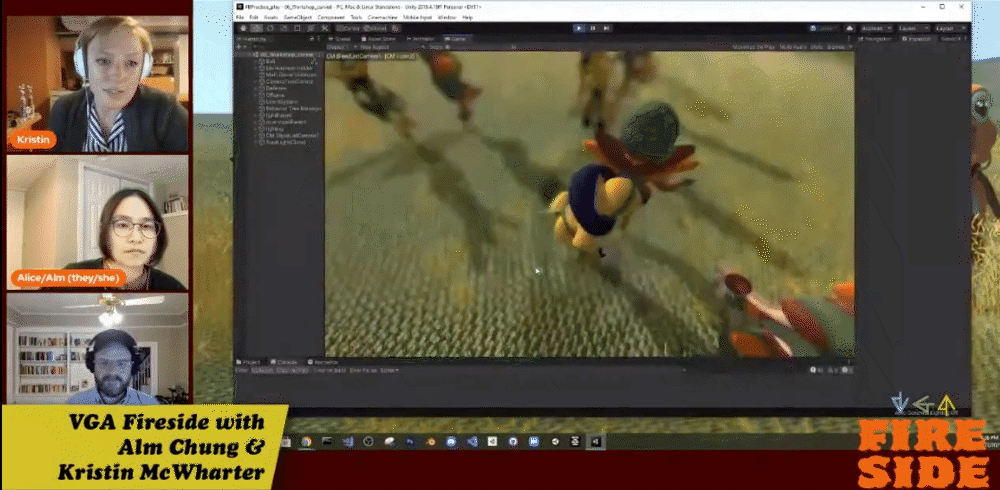Image resolution: width=1000 pixels, height=490 pixels.
Task: Select the Move tool in Unity toolbar
Action: tap(257, 28)
